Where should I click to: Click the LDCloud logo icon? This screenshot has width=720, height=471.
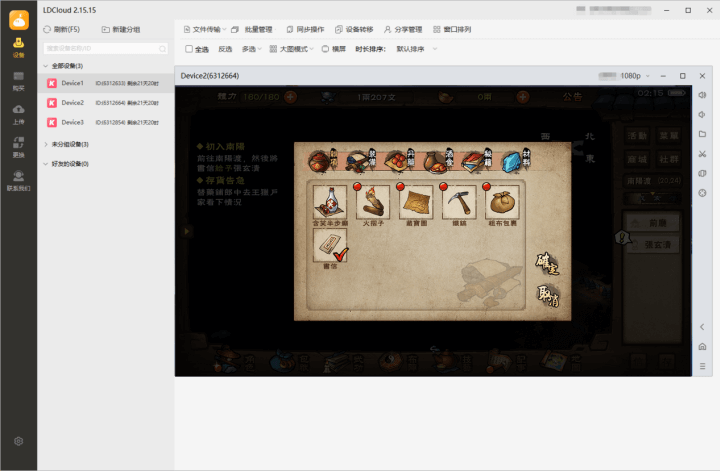[x=19, y=20]
